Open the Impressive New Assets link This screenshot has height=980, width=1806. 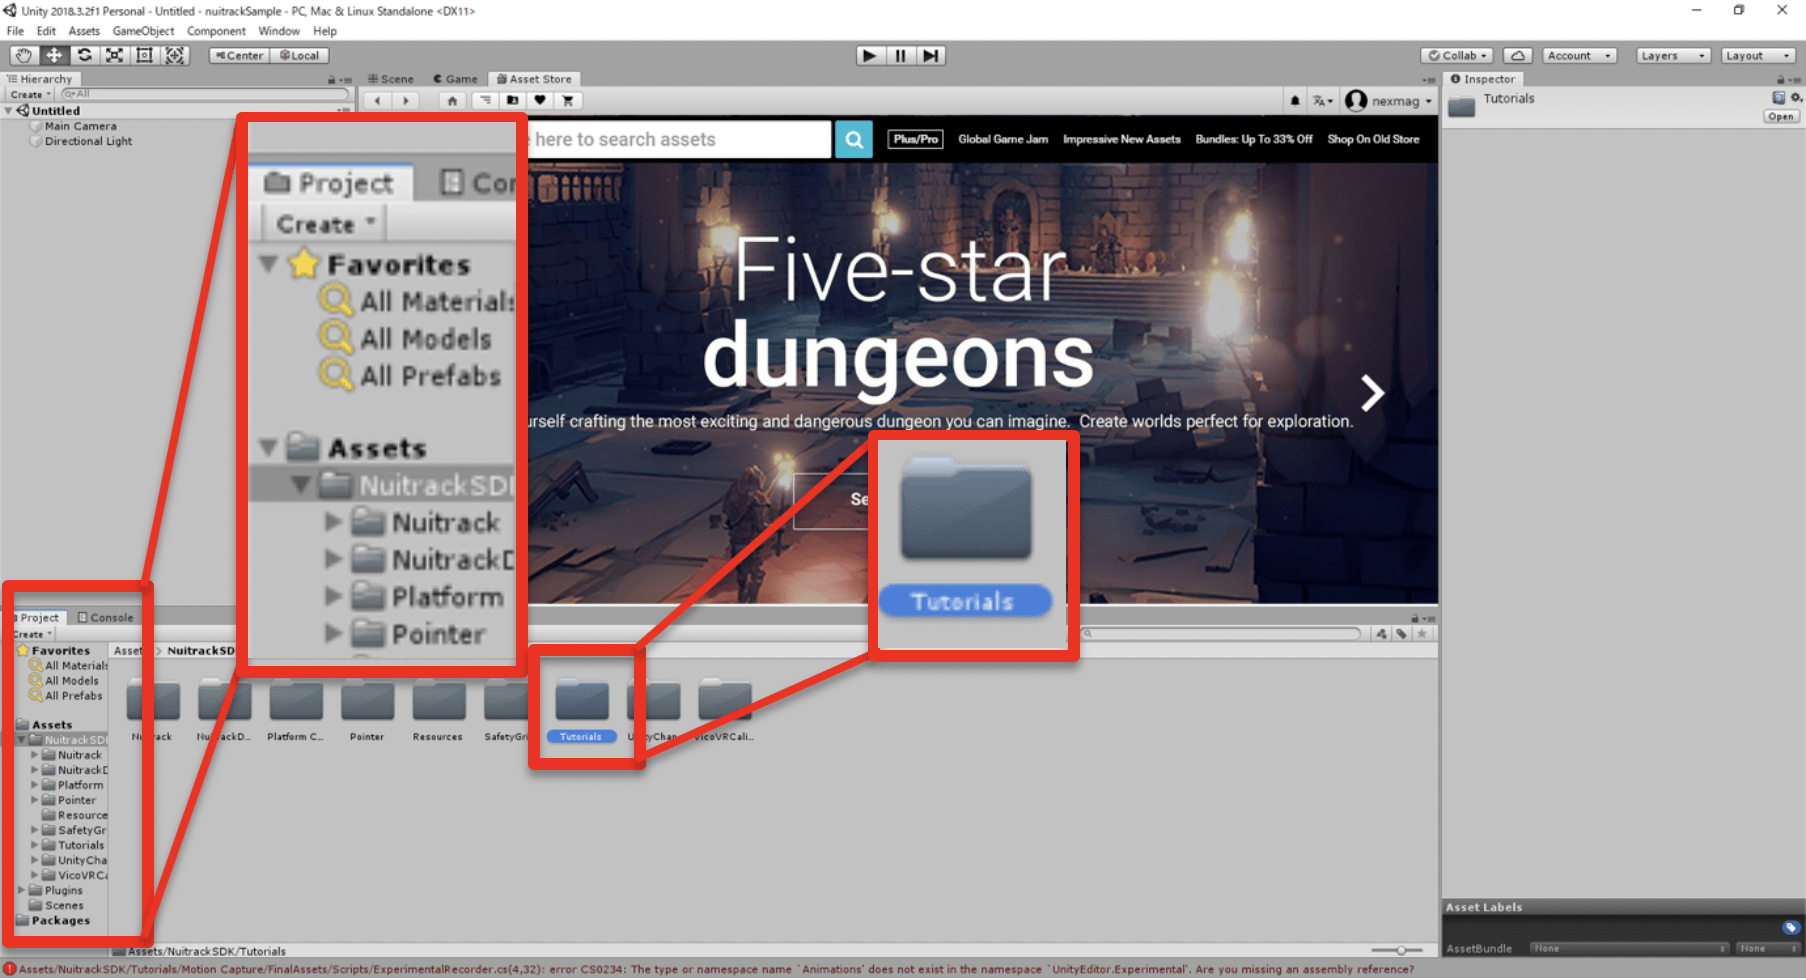pos(1122,139)
